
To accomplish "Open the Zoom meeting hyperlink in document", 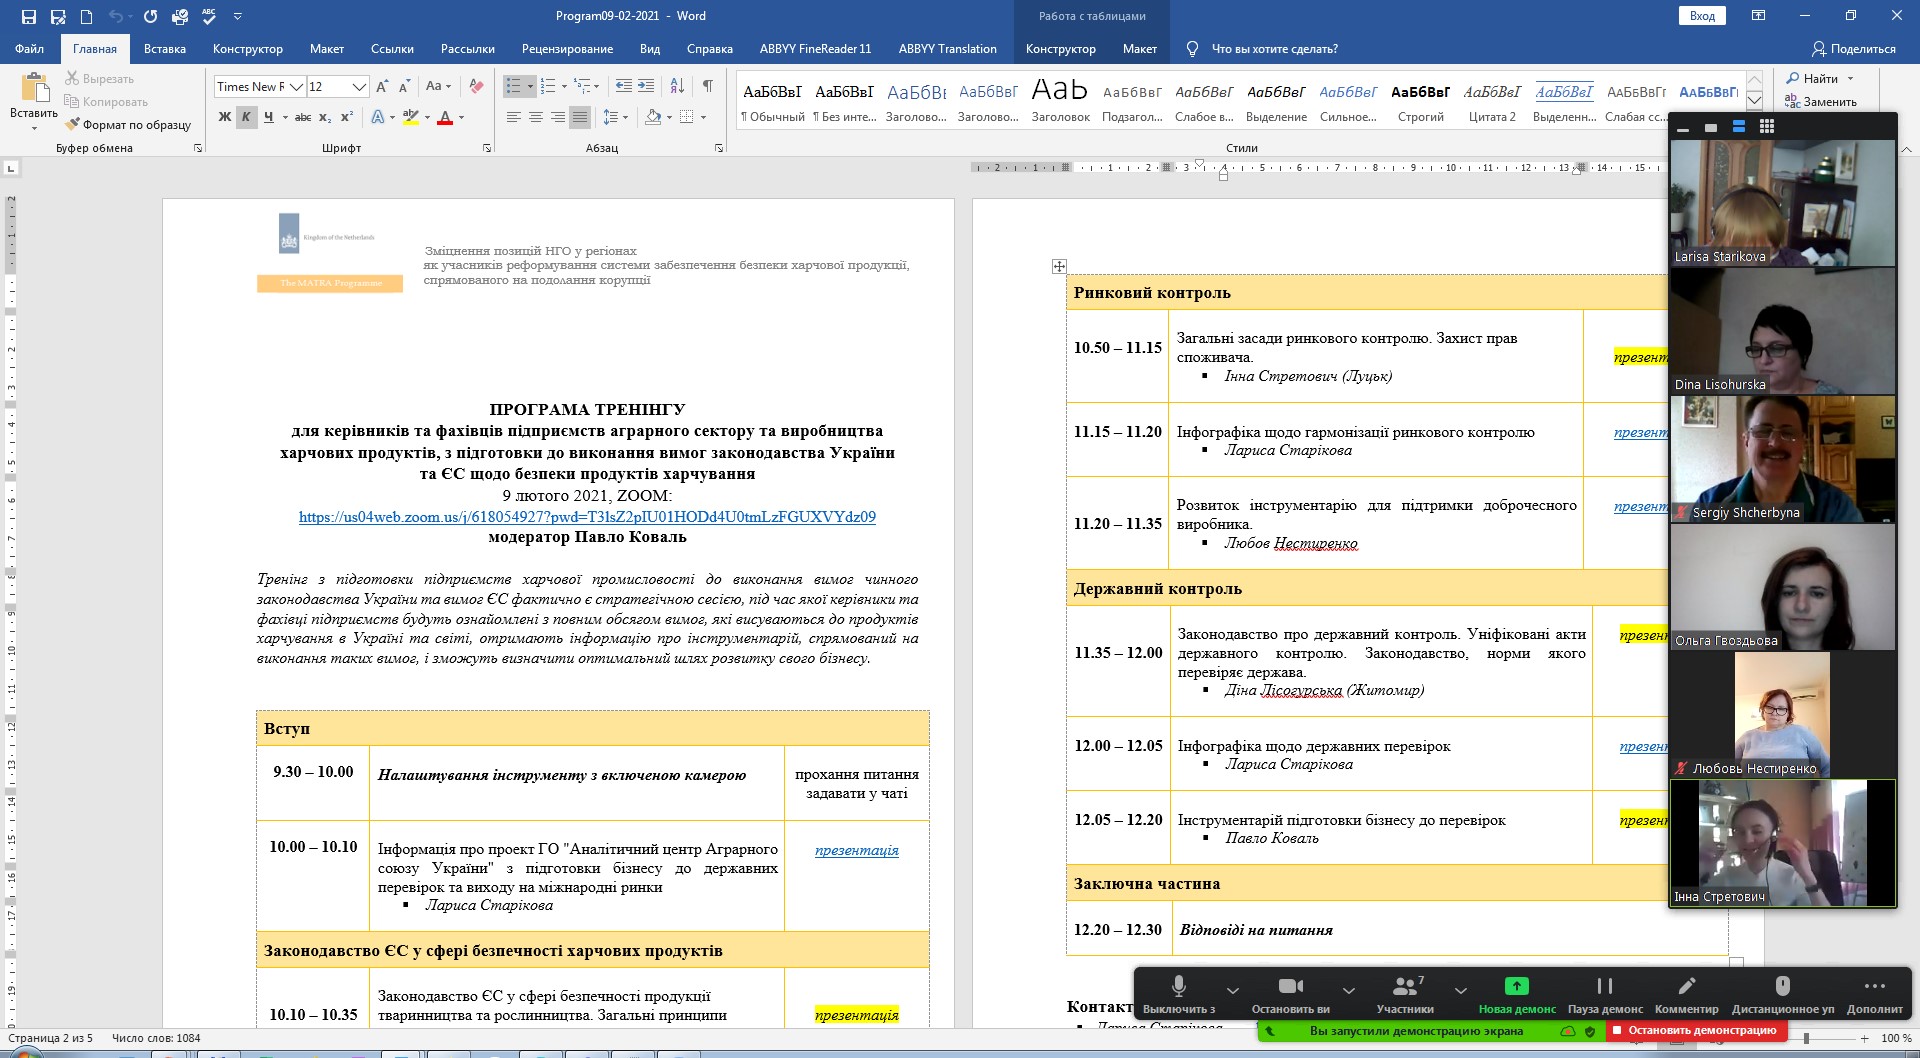I will click(x=587, y=517).
